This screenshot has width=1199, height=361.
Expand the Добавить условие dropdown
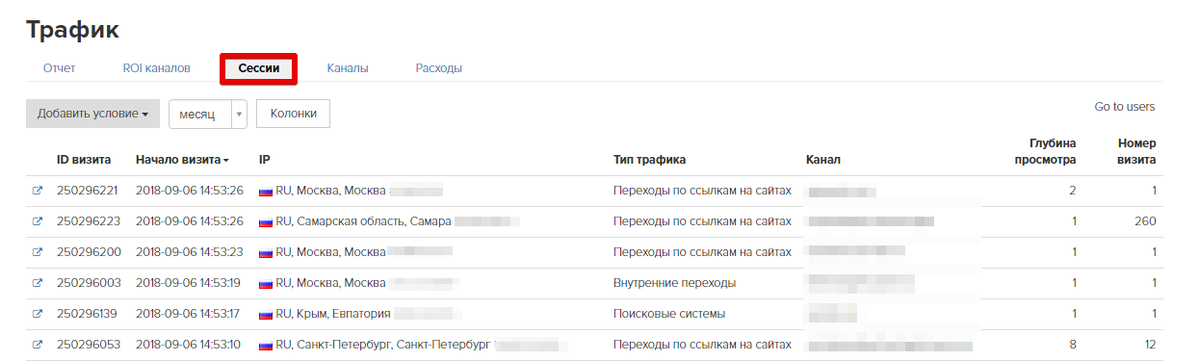[93, 114]
